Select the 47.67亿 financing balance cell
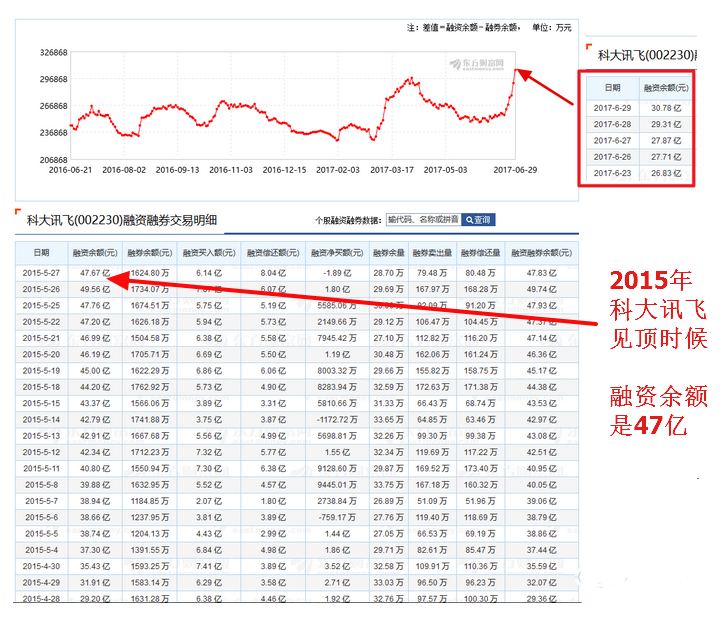 point(95,273)
